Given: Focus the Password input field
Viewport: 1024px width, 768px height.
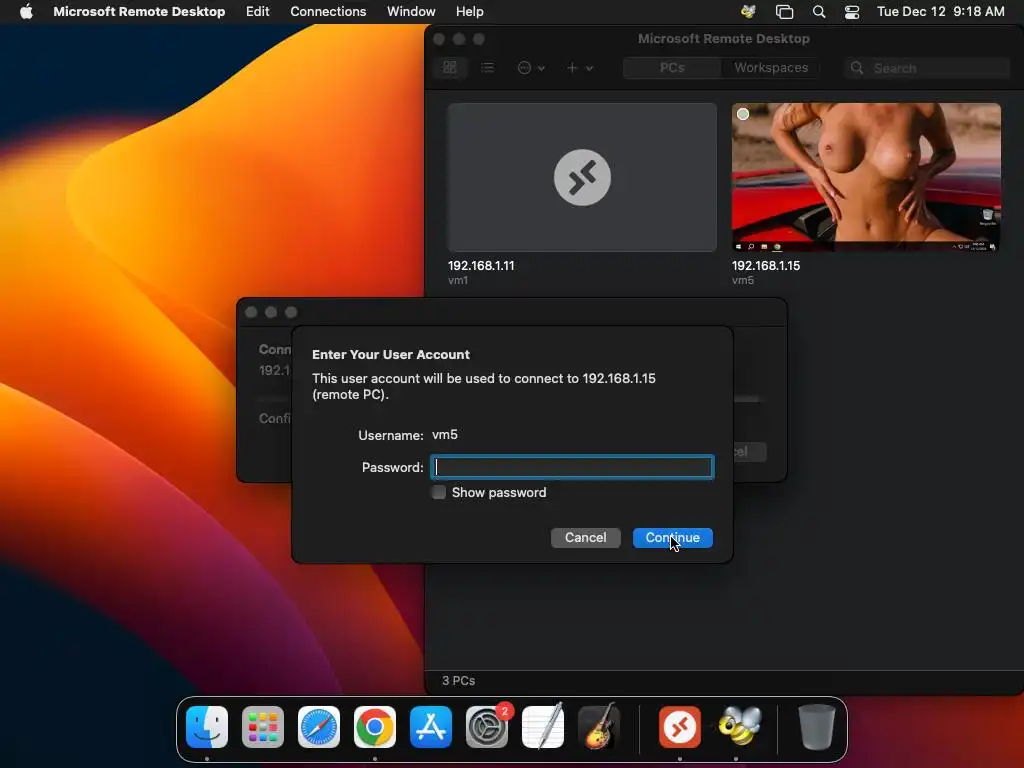Looking at the screenshot, I should [x=572, y=467].
